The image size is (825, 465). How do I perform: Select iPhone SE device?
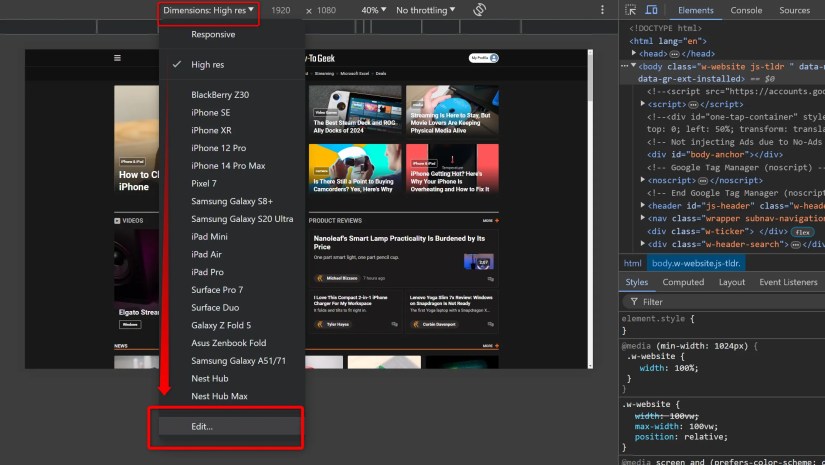210,113
